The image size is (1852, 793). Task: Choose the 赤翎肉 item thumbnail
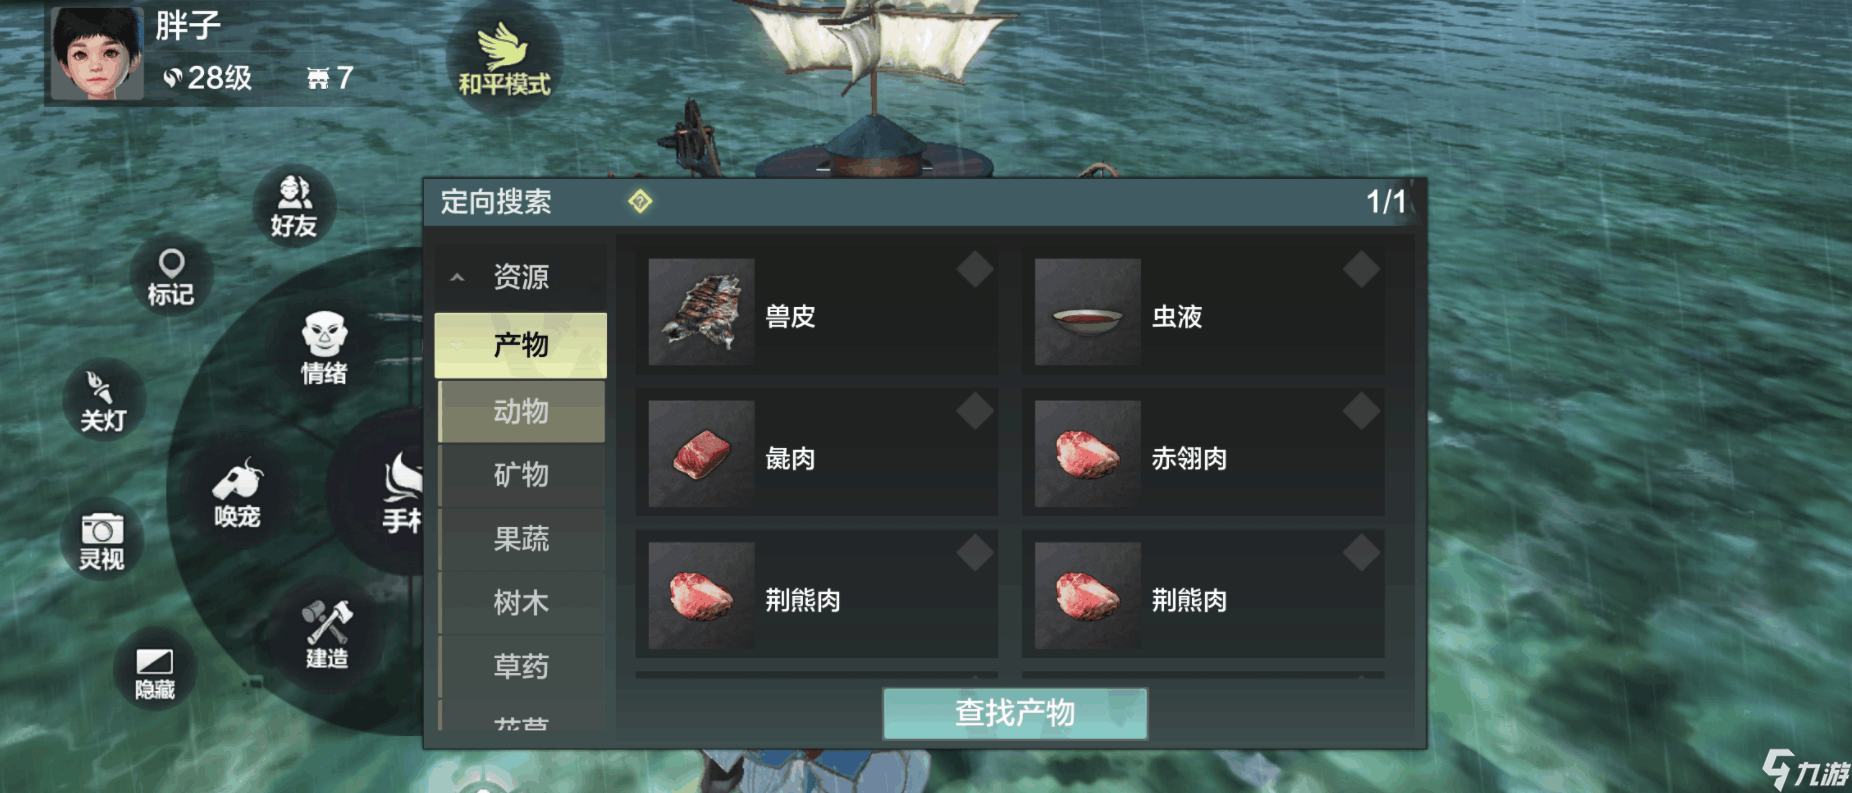pos(1088,454)
